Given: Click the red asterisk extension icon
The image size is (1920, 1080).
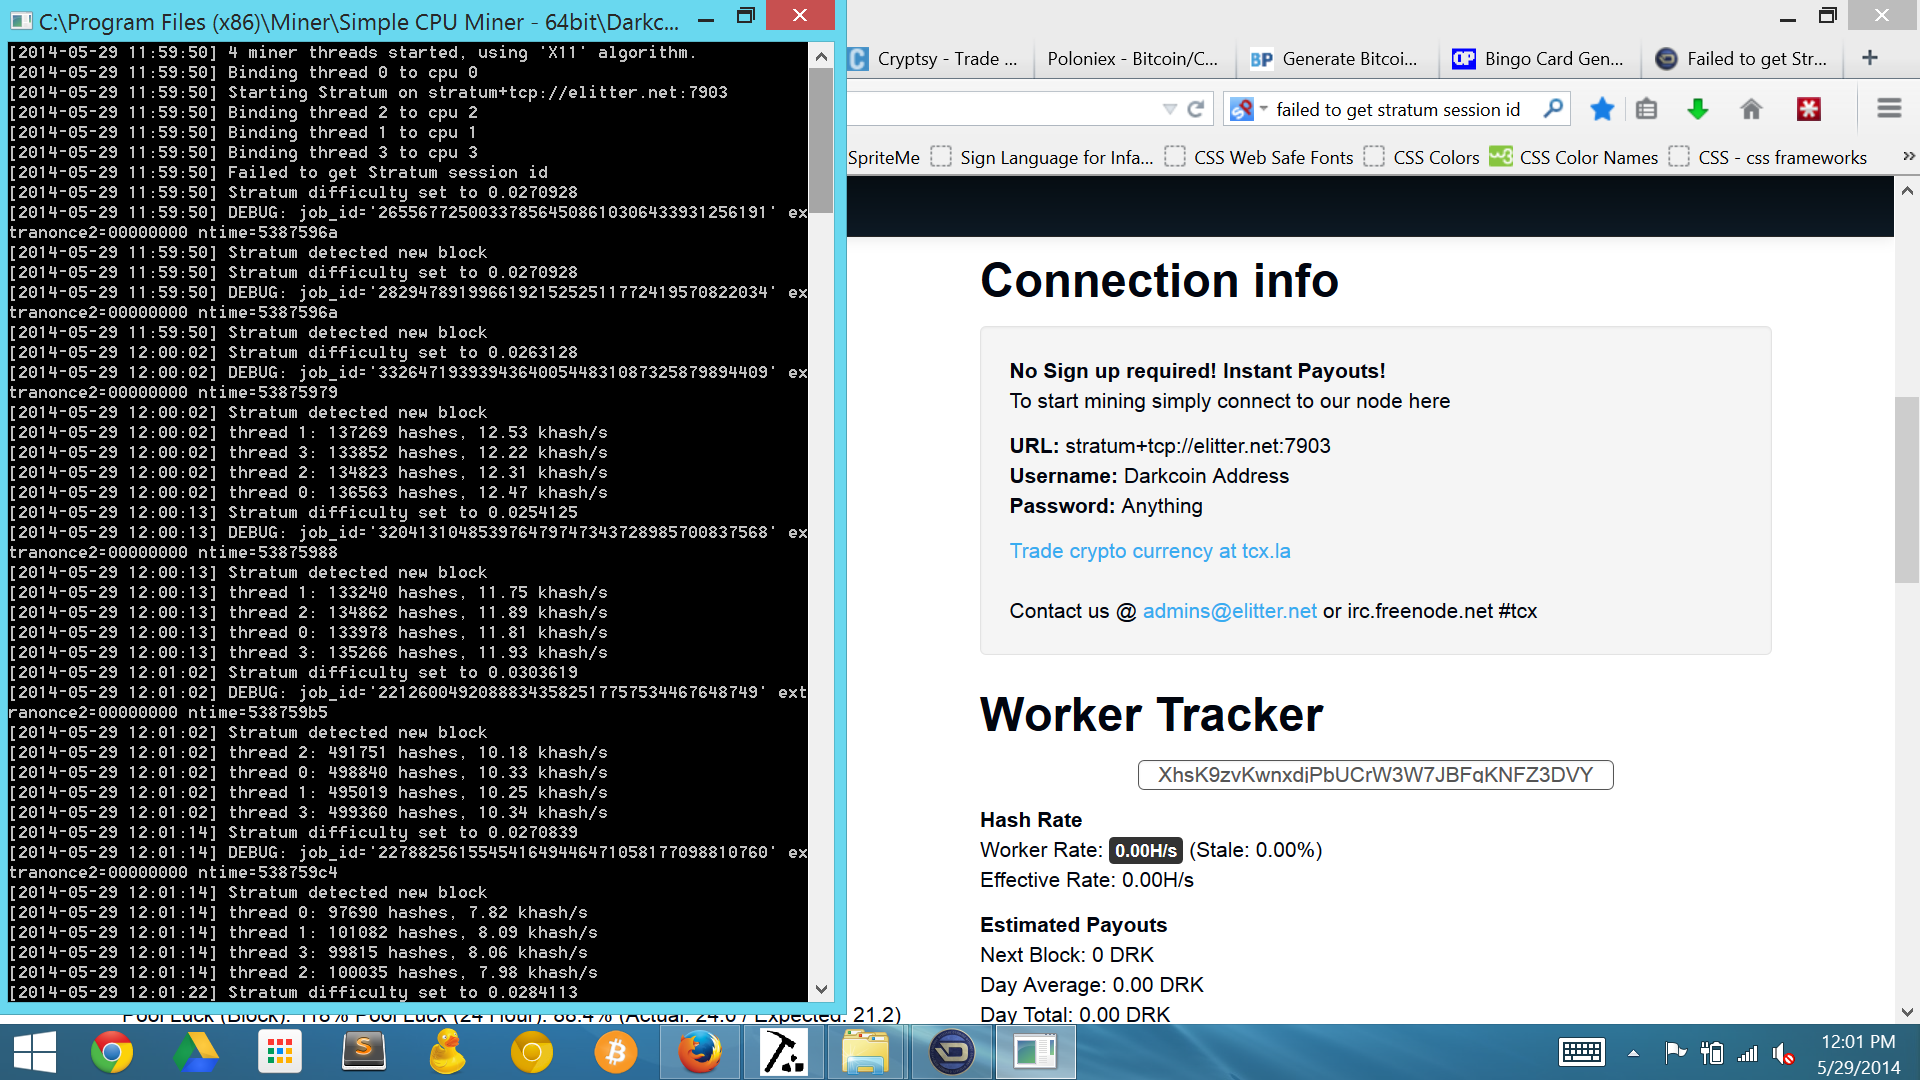Looking at the screenshot, I should [x=1809, y=109].
